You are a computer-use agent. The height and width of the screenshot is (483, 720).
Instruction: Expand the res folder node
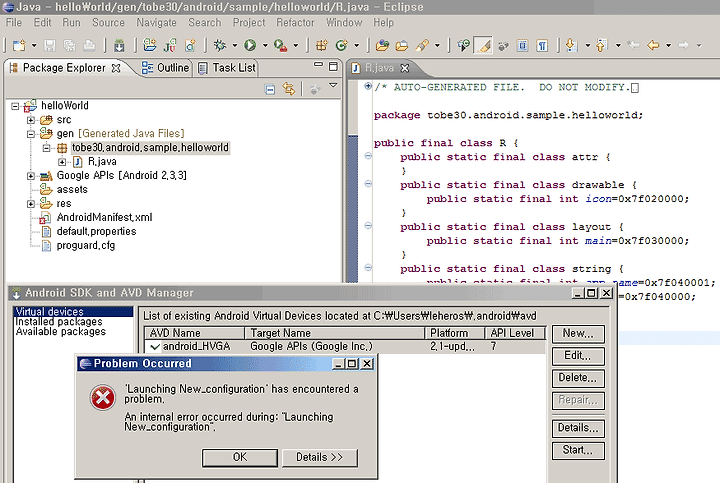tap(31, 203)
